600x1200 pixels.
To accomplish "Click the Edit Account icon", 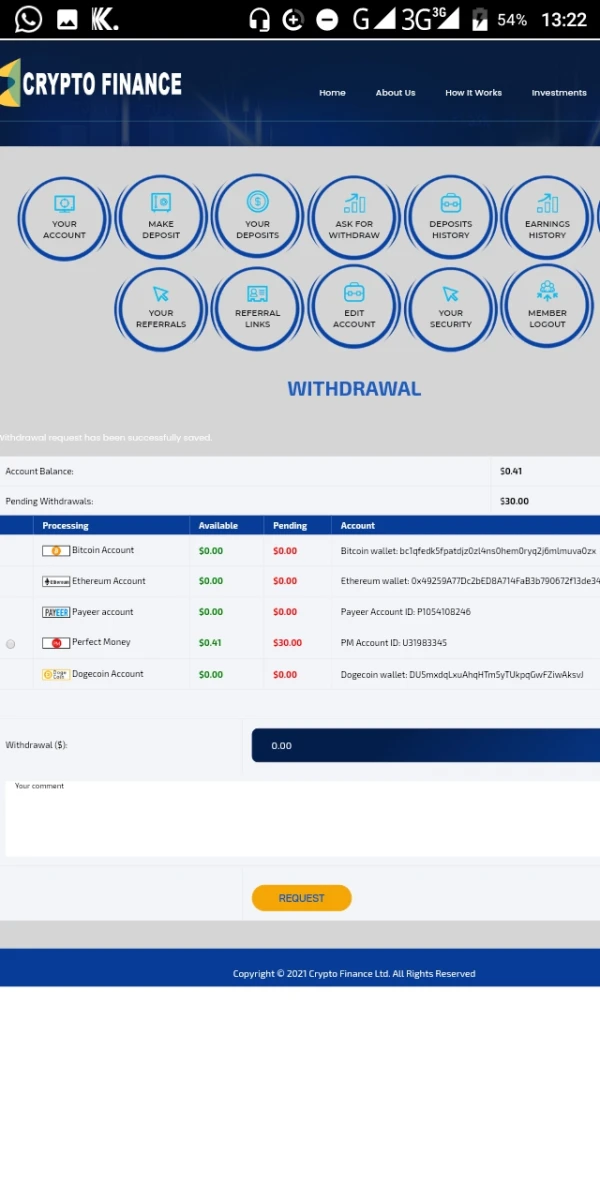I will click(354, 307).
